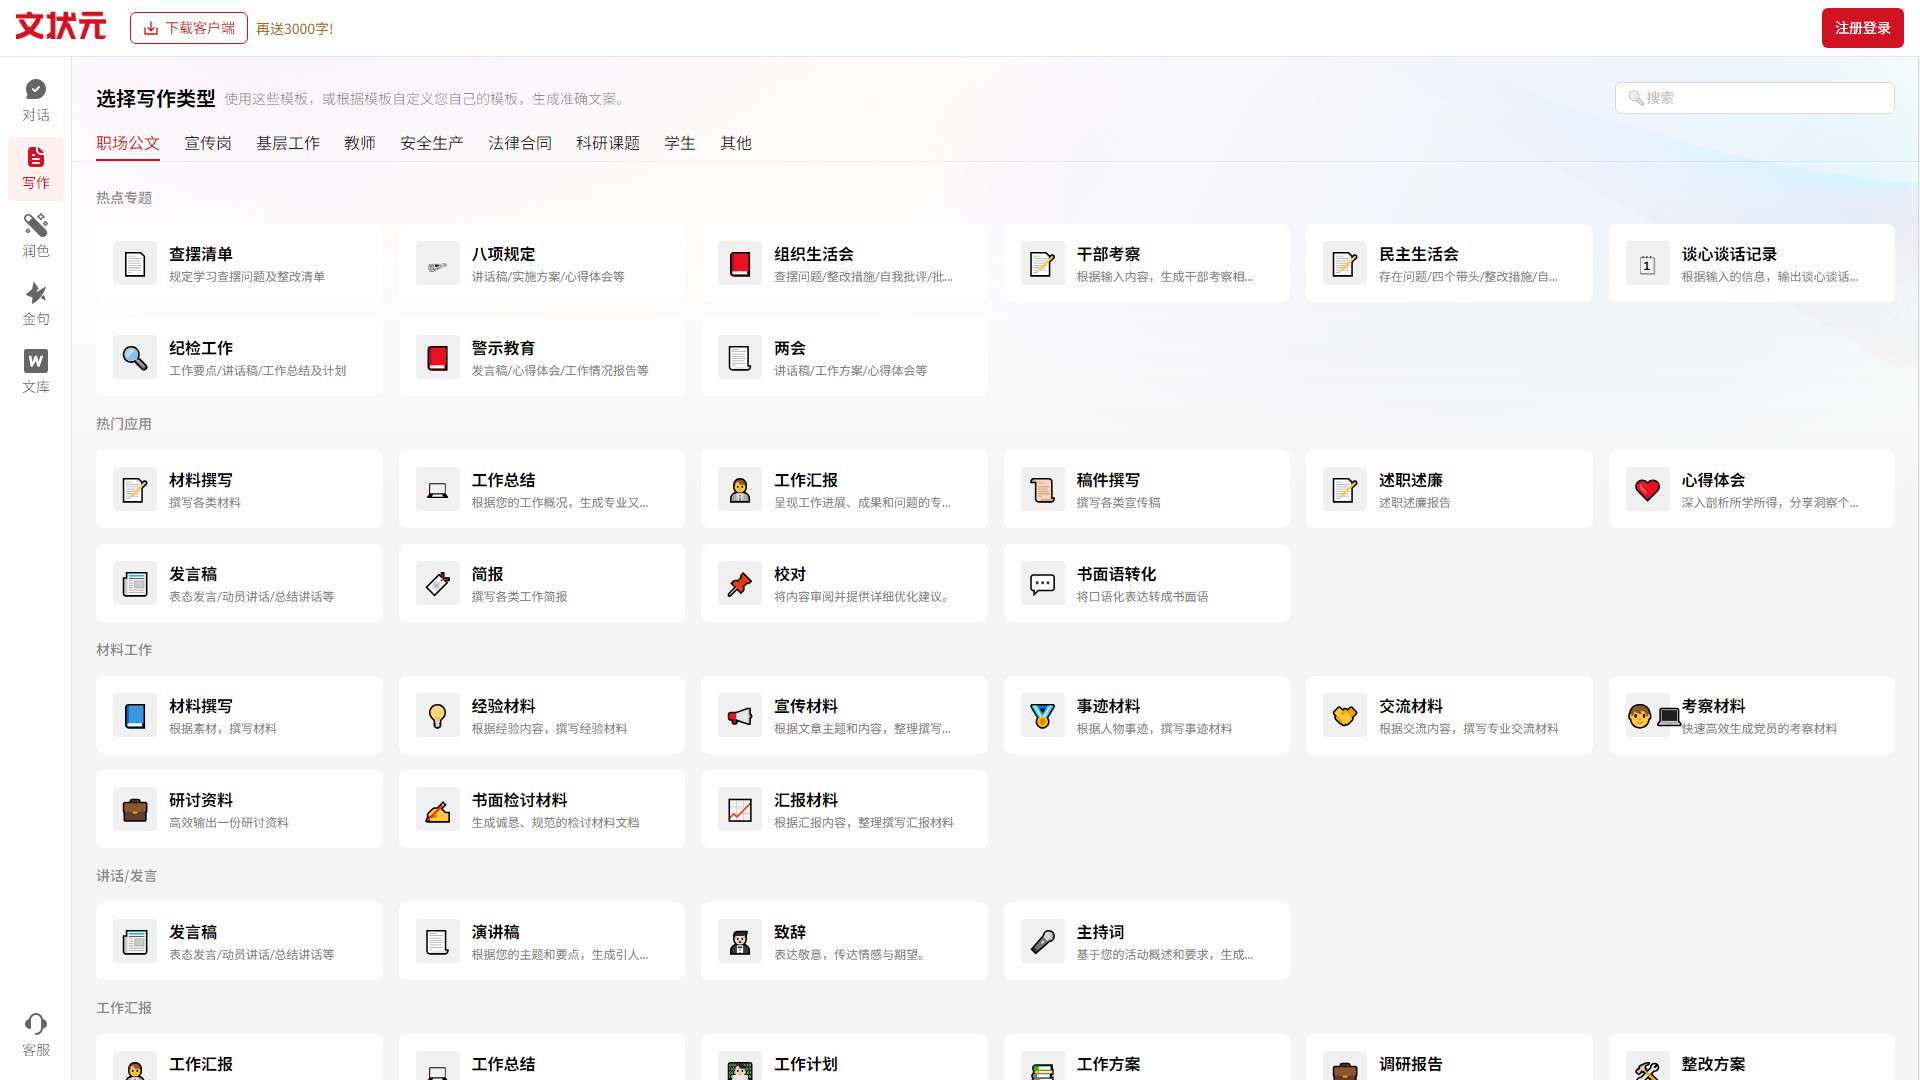Image resolution: width=1920 pixels, height=1080 pixels.
Task: Open the 两会 template card
Action: pyautogui.click(x=844, y=358)
